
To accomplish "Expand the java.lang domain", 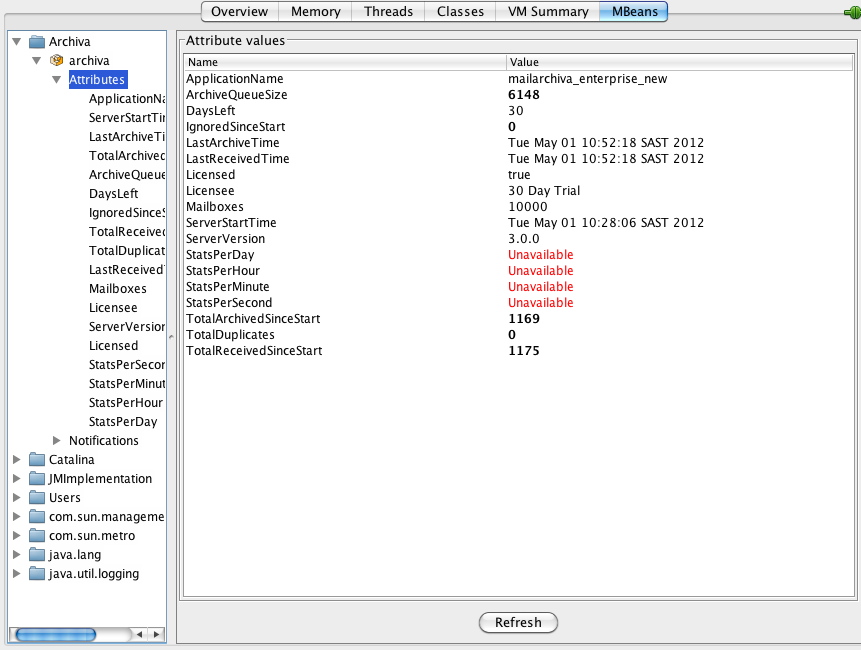I will point(16,554).
